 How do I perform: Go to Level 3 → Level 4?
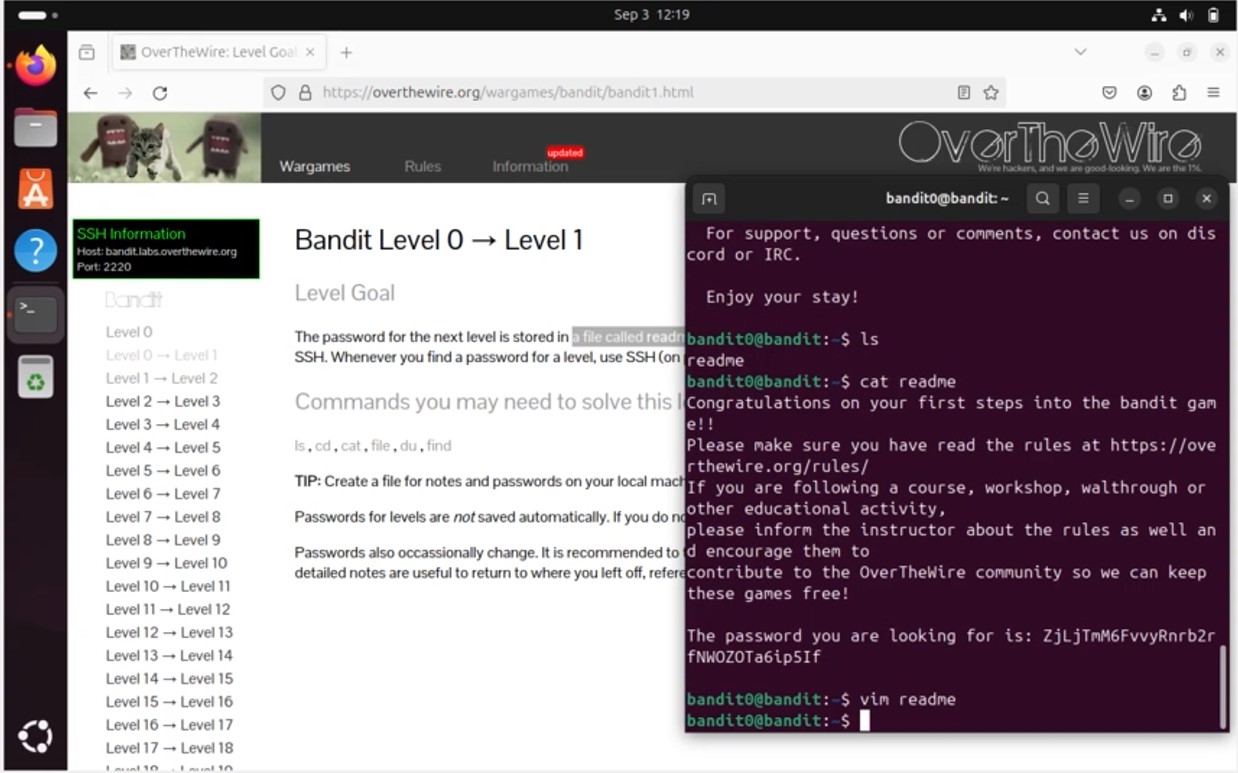pos(163,424)
